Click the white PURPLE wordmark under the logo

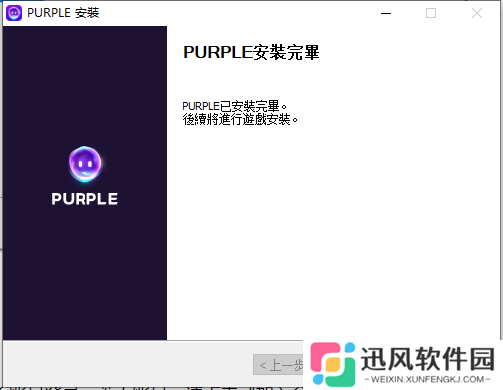click(85, 199)
